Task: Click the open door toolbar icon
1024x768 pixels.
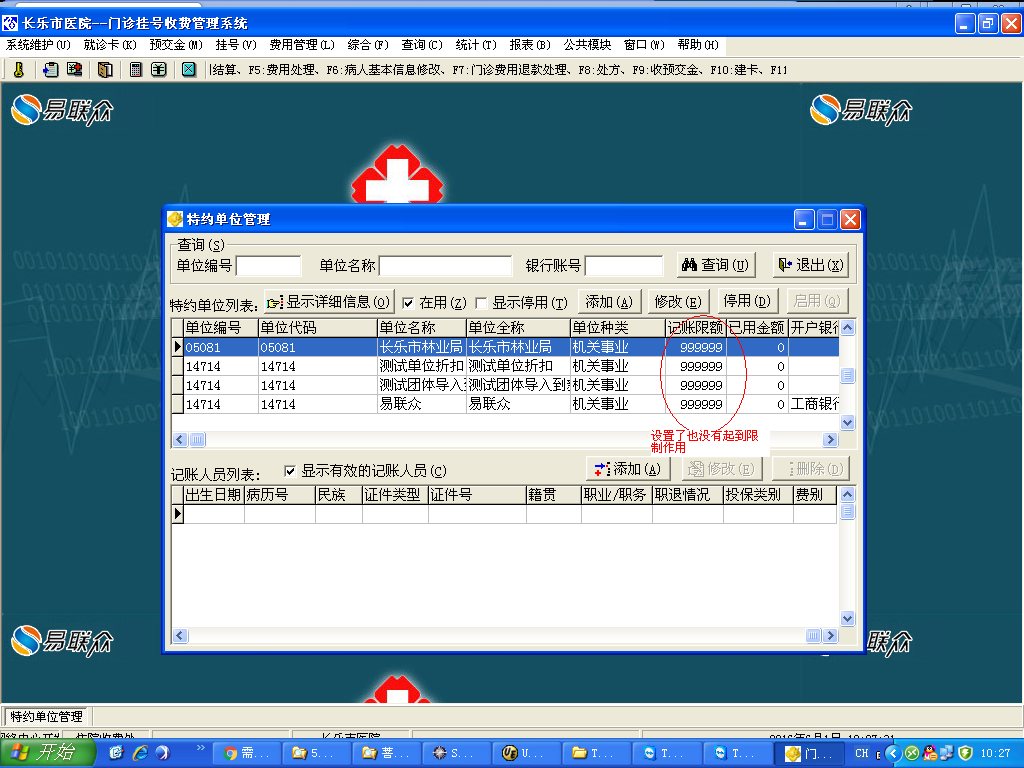Action: (x=104, y=69)
